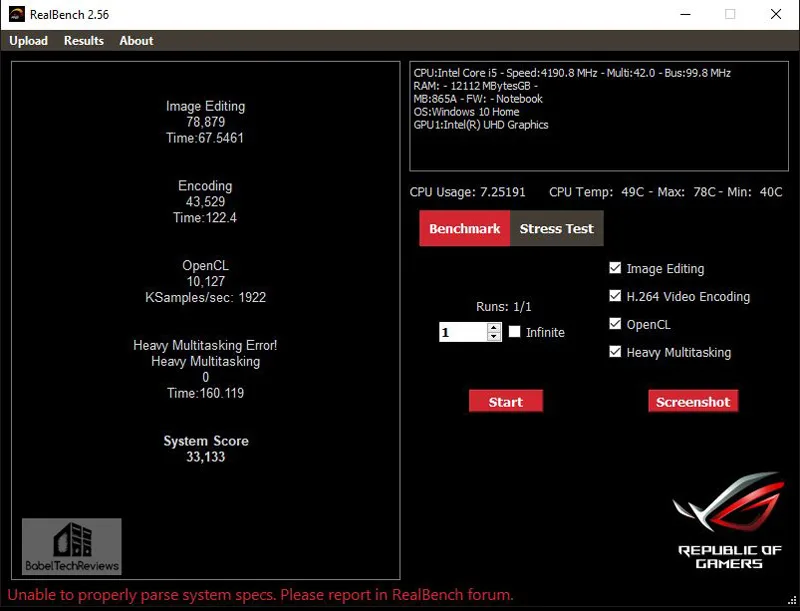Click the CPU:Intel Core i5 spec line
The width and height of the screenshot is (800, 611).
point(572,73)
